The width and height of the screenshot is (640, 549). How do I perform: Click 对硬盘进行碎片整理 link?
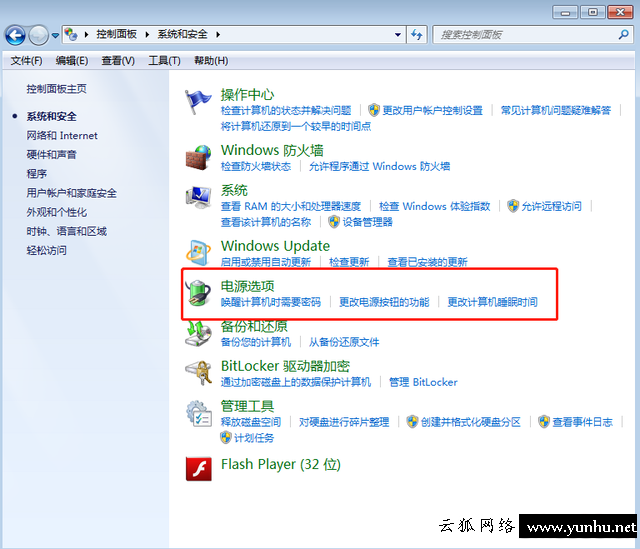click(344, 422)
